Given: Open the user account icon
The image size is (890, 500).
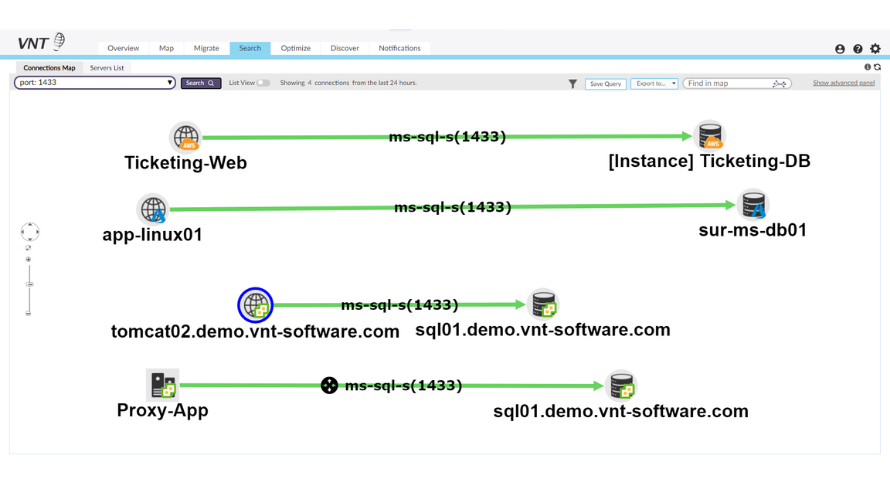Looking at the screenshot, I should [840, 48].
